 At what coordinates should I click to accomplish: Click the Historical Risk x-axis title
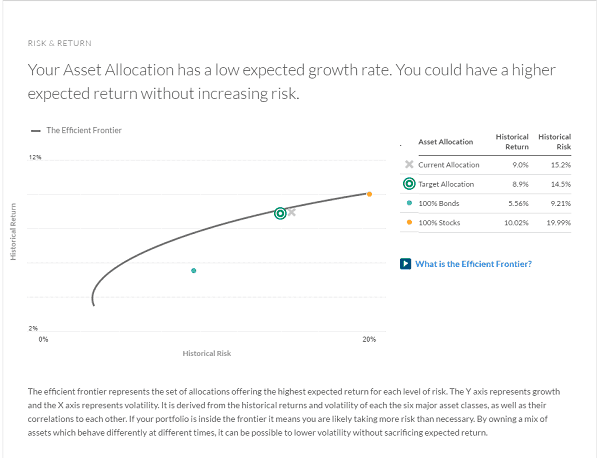click(207, 353)
